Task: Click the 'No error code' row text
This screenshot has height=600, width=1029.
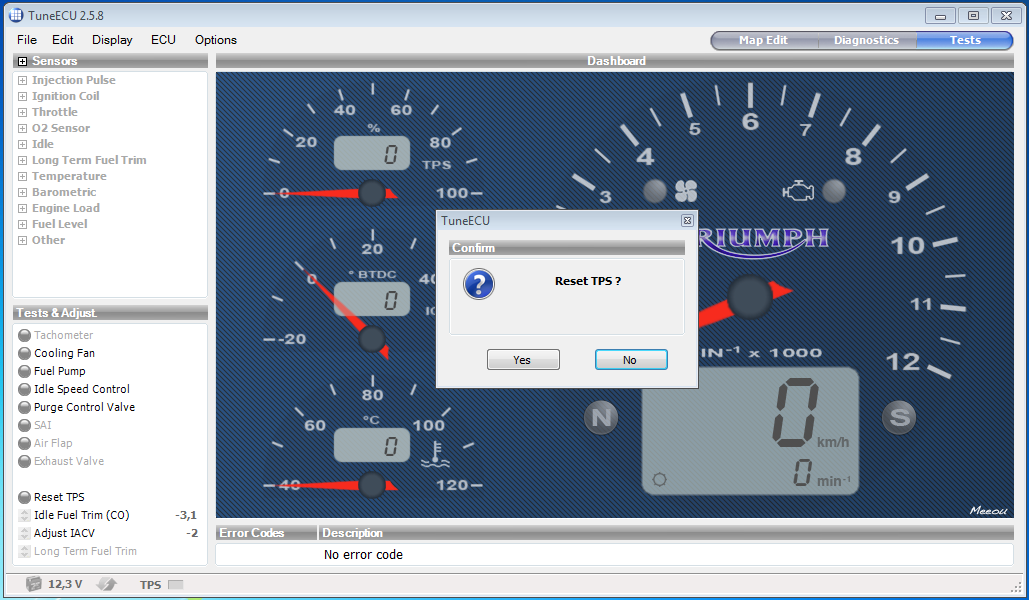Action: [363, 555]
